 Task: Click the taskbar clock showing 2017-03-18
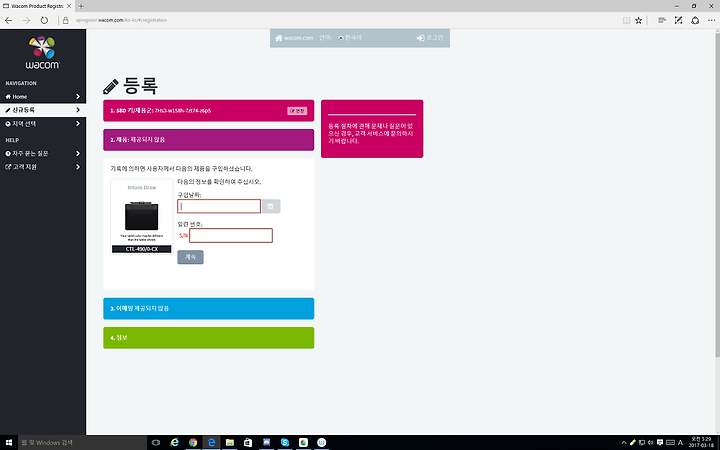[701, 443]
